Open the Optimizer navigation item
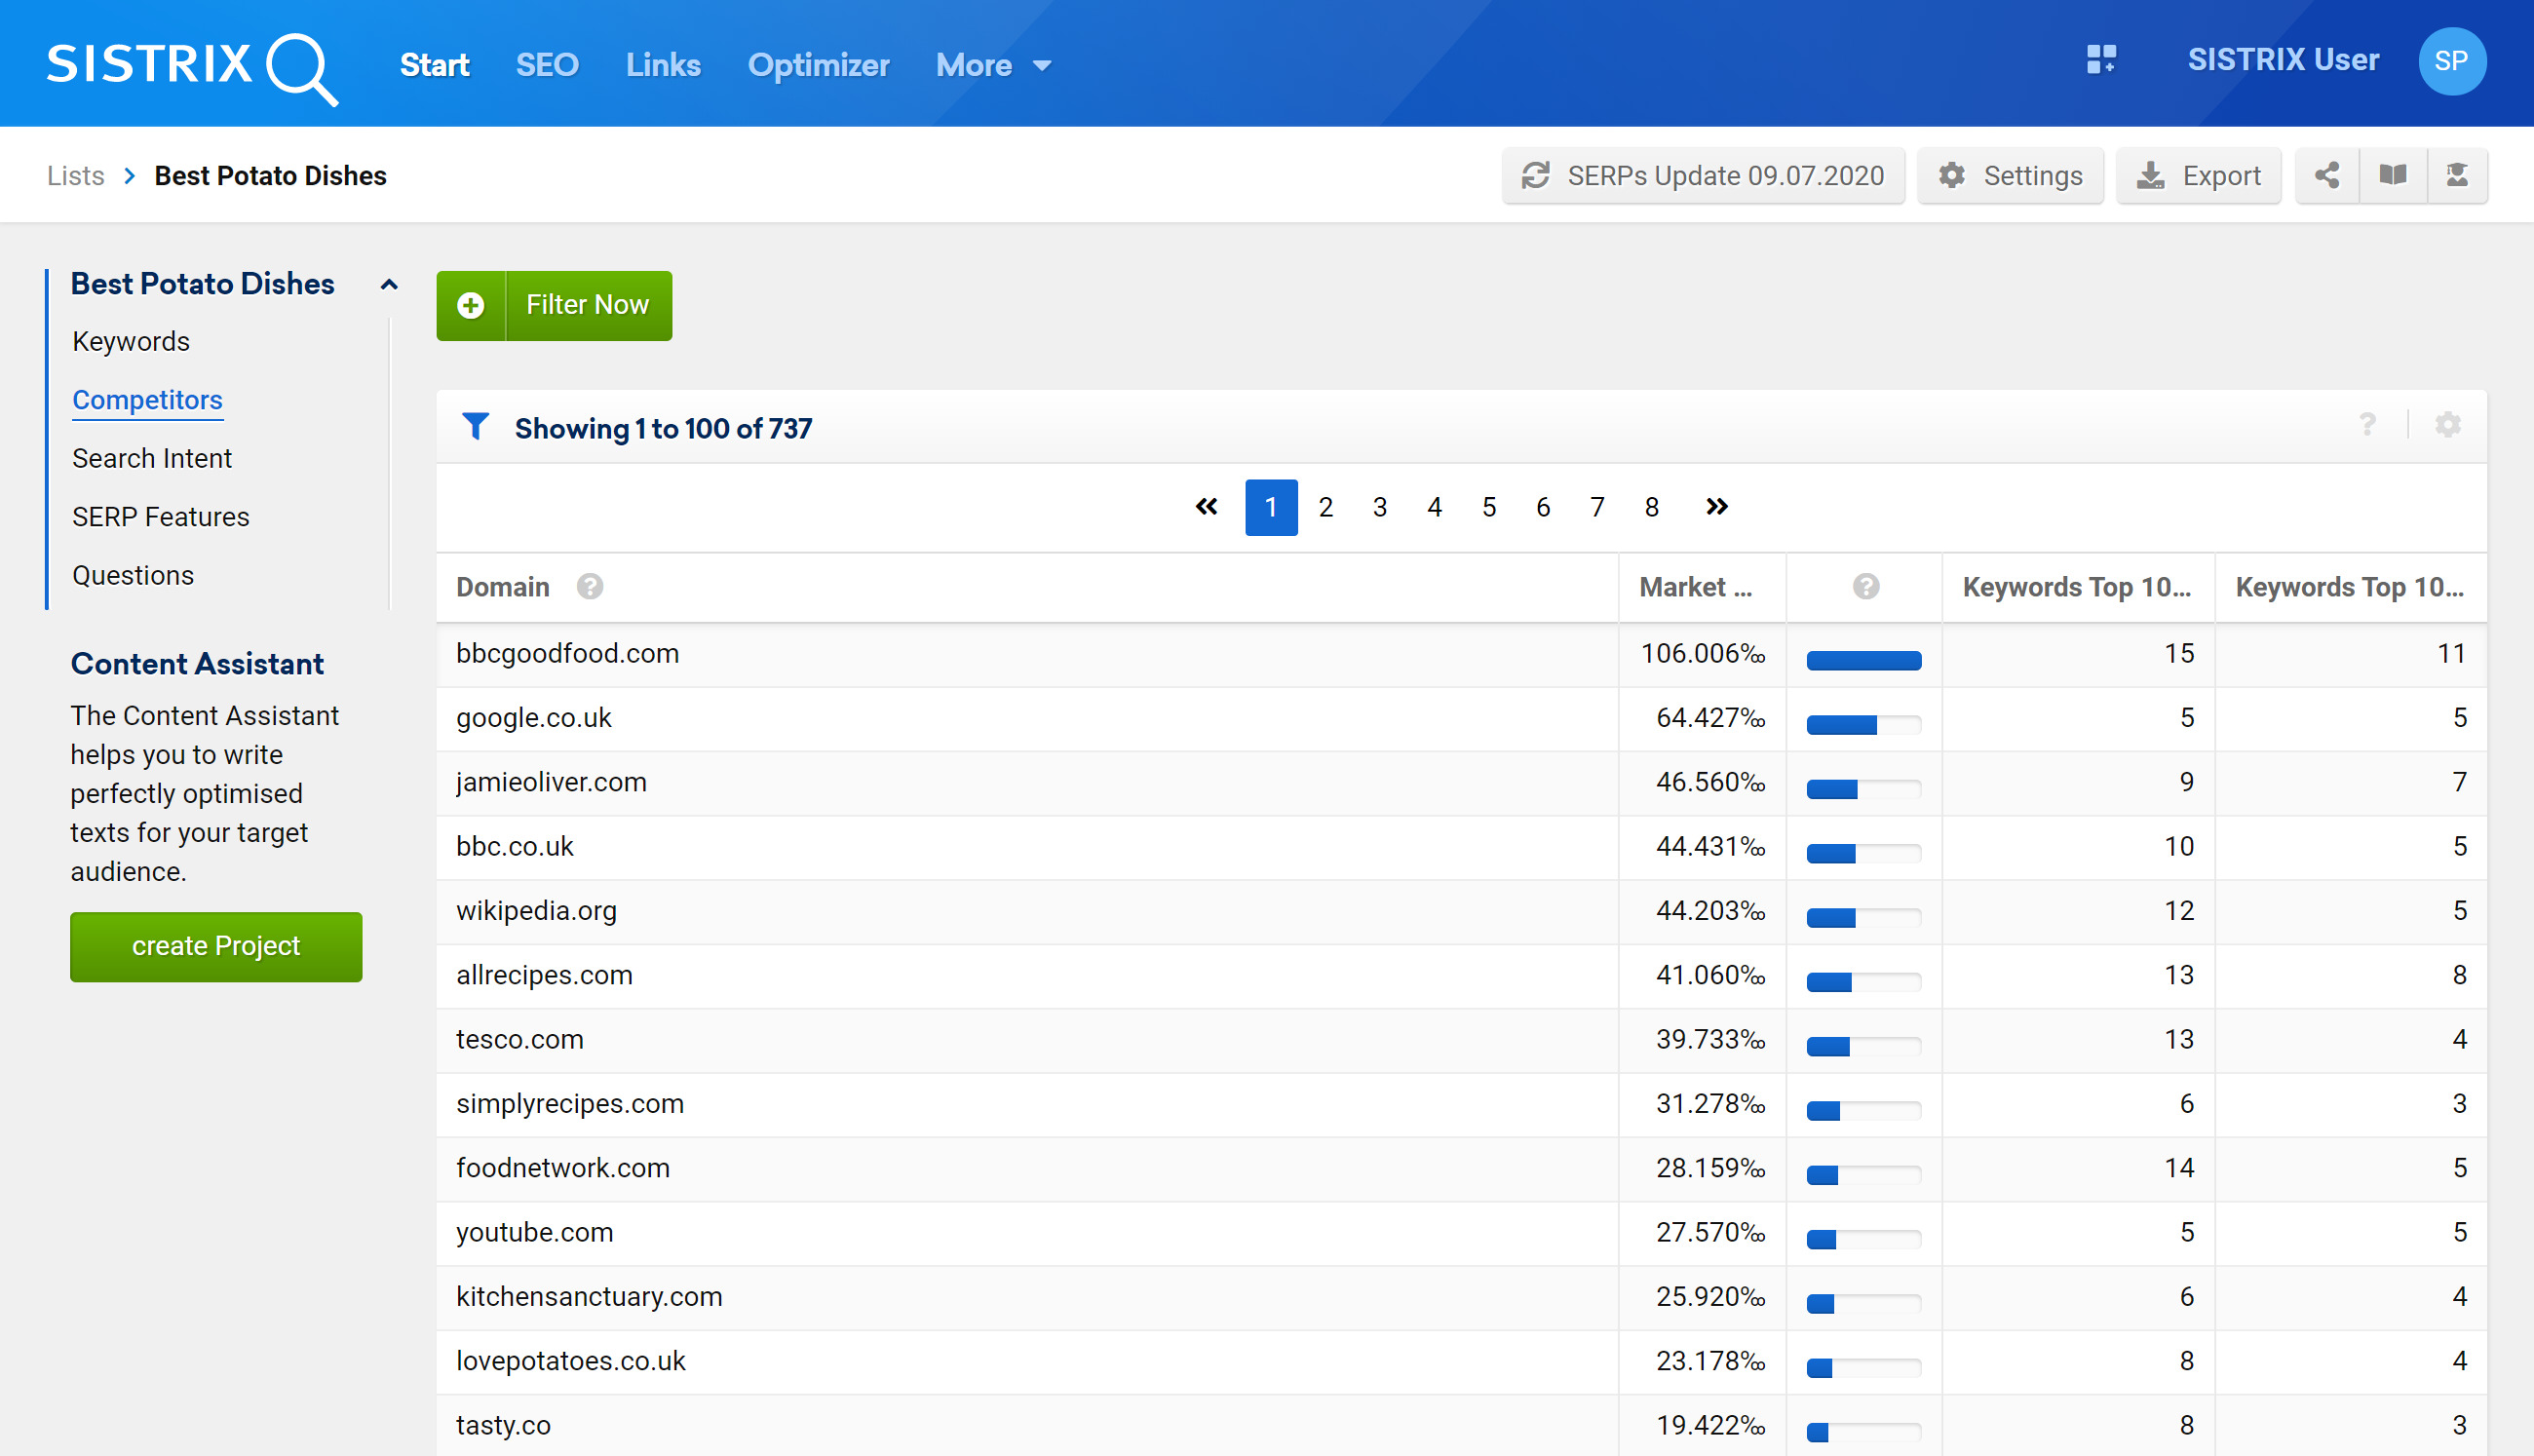Viewport: 2534px width, 1456px height. tap(818, 65)
